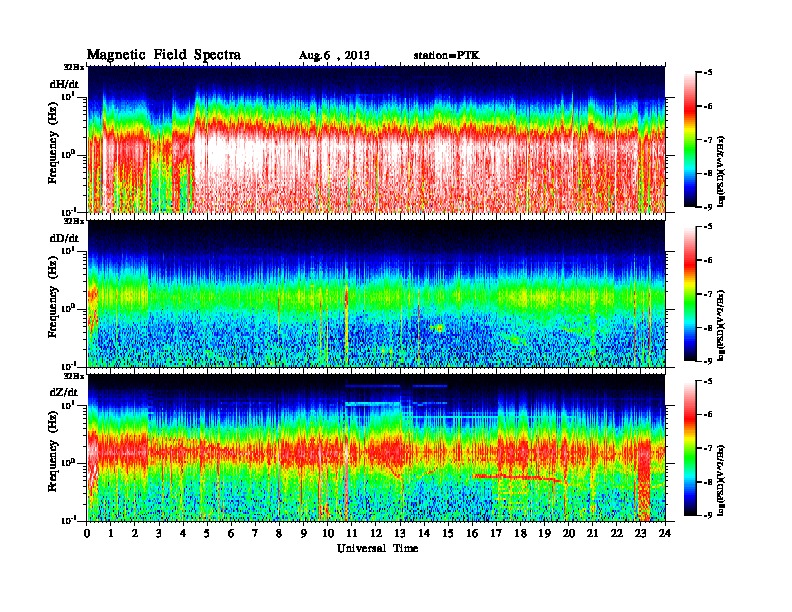Click hour tick label "9" on time axis

pos(304,533)
